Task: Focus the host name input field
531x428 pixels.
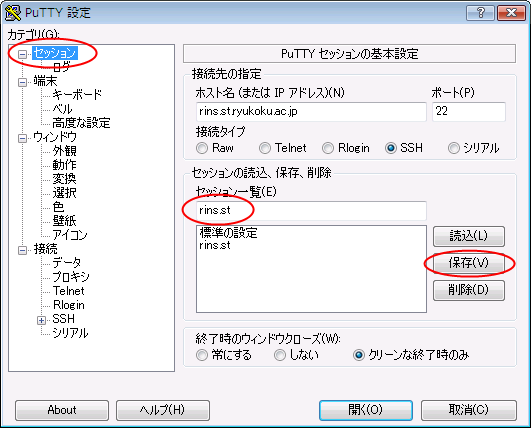Action: (311, 112)
